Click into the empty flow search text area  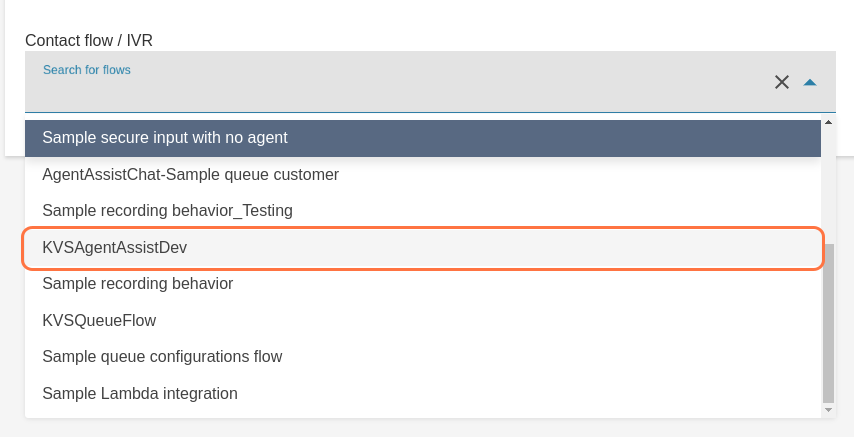(400, 92)
